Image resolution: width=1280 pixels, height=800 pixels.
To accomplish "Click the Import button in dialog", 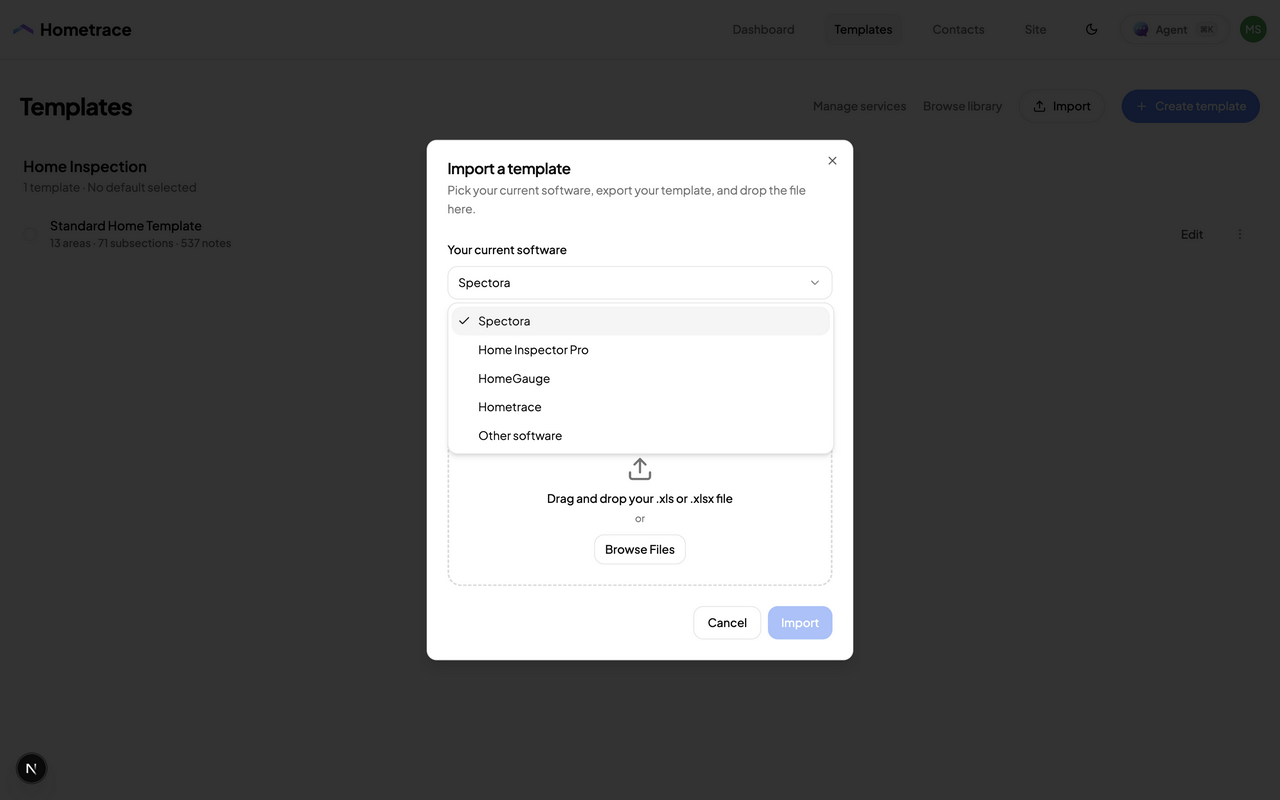I will click(x=800, y=623).
